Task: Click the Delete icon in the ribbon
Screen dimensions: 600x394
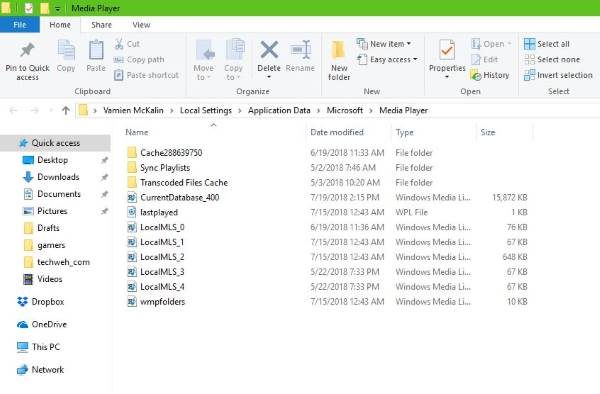Action: (269, 50)
